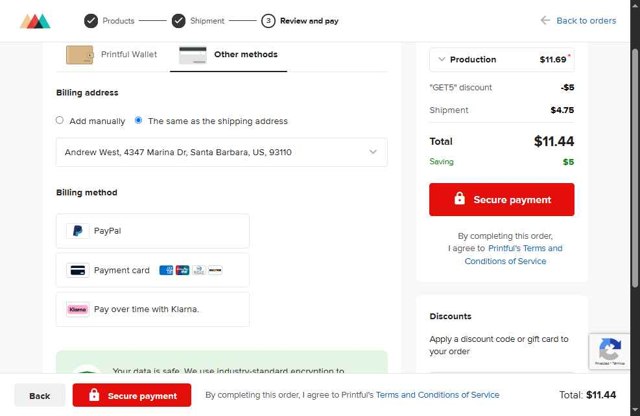Open the Terms and Conditions link in footer

click(x=437, y=395)
